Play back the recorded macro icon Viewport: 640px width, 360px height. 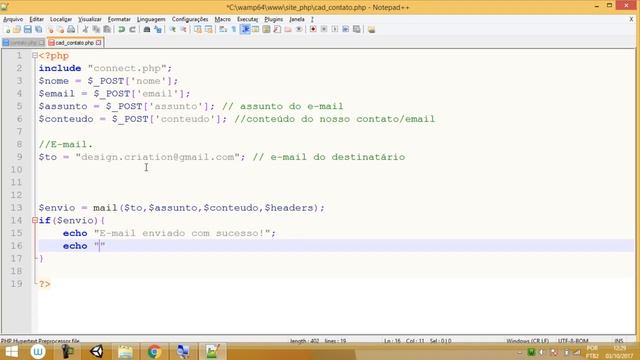pos(335,29)
